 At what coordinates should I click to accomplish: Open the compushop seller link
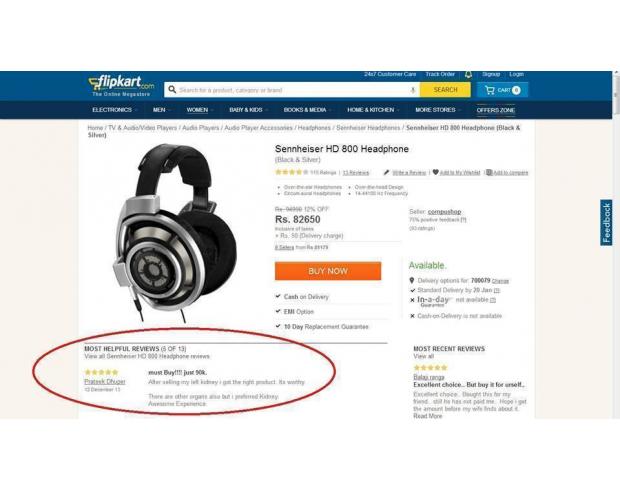[444, 212]
